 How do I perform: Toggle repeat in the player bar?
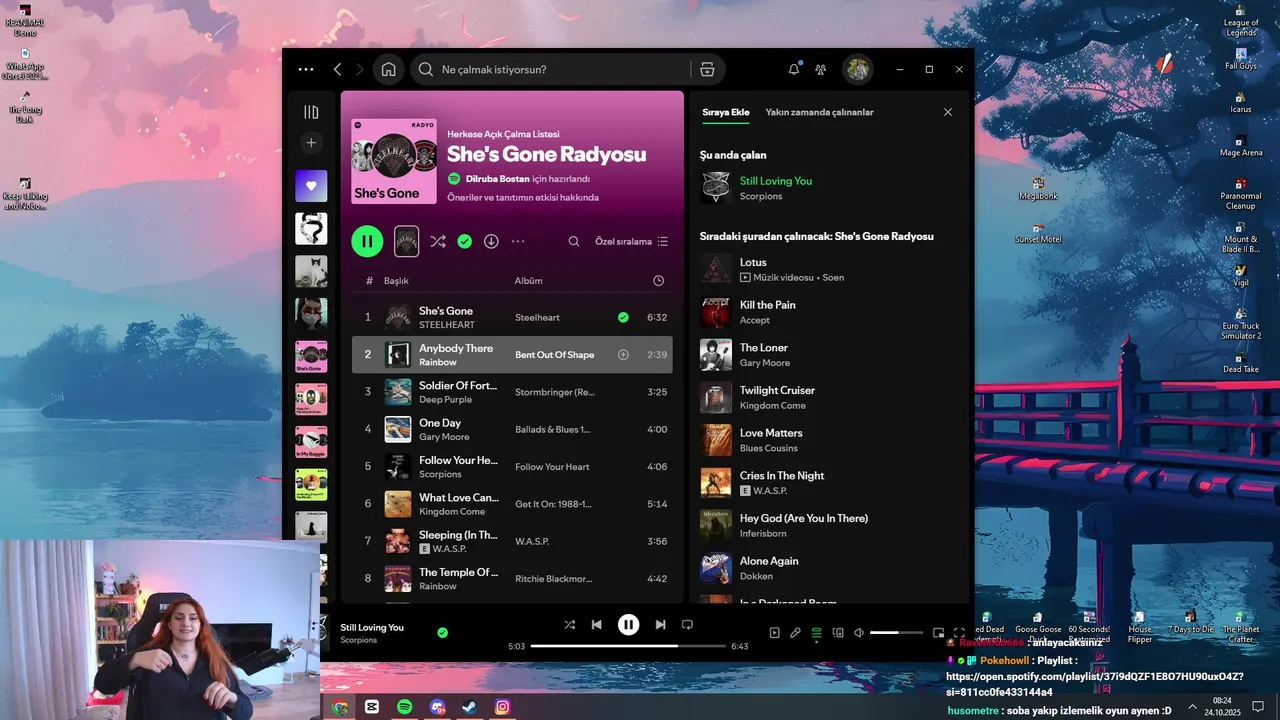pos(687,624)
